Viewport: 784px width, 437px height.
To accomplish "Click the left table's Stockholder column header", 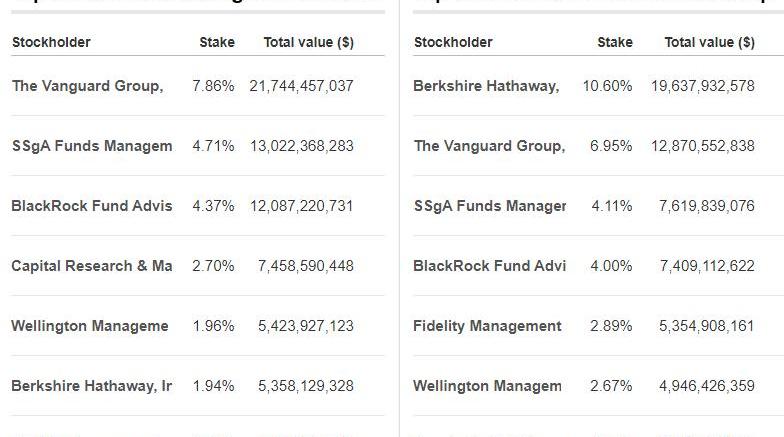I will tap(51, 42).
